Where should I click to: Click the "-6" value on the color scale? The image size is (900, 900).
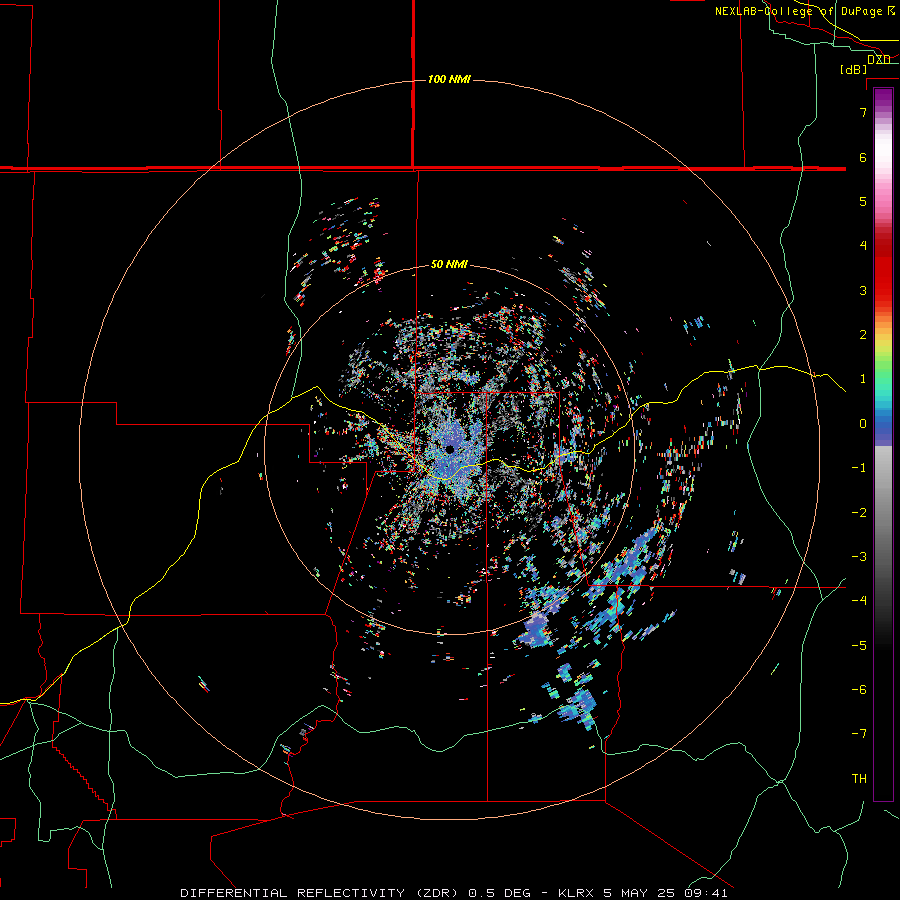[859, 690]
